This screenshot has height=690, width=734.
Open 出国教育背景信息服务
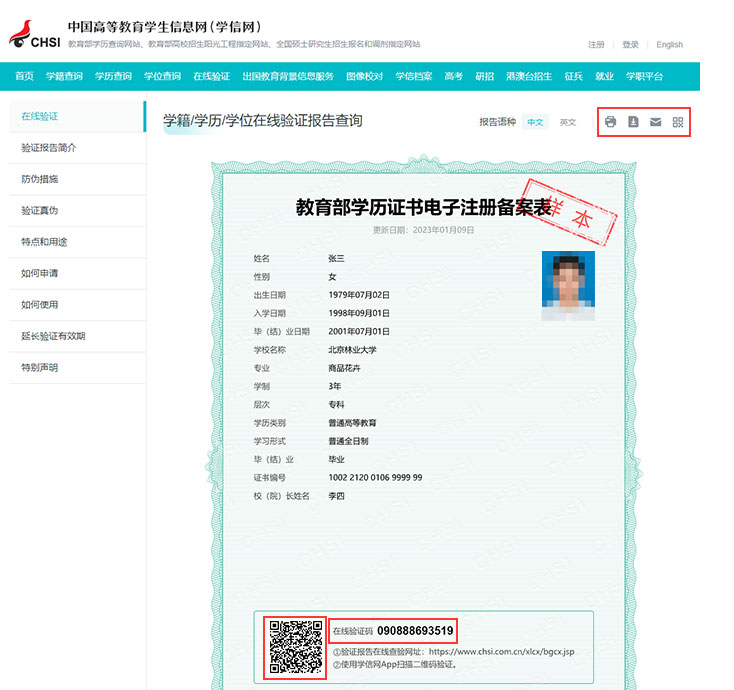coord(288,76)
